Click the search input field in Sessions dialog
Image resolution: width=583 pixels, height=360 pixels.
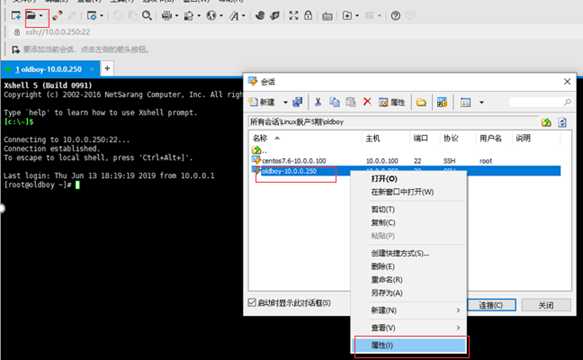[537, 102]
